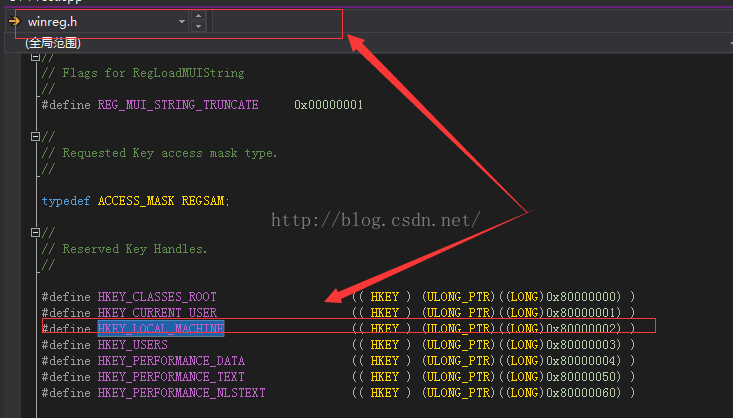Click the 0x80000000 value
This screenshot has height=418, width=733.
pyautogui.click(x=583, y=297)
